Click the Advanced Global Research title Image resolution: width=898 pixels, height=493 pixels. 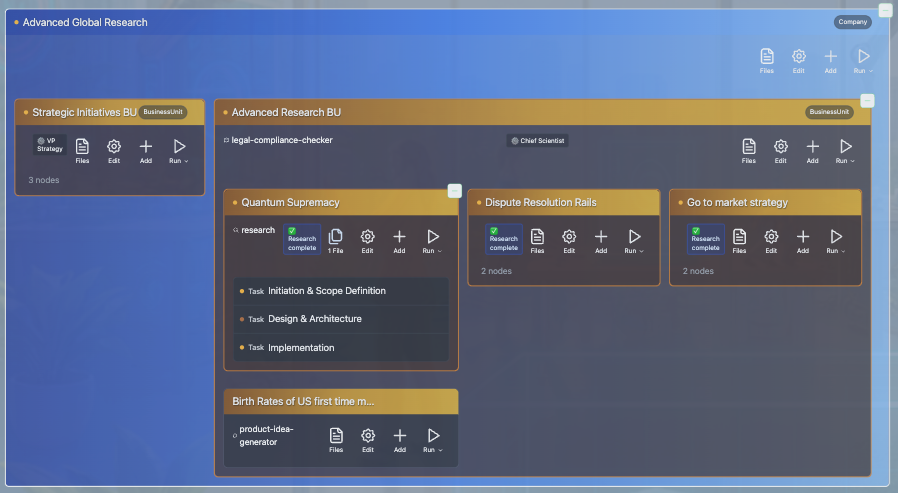coord(85,22)
